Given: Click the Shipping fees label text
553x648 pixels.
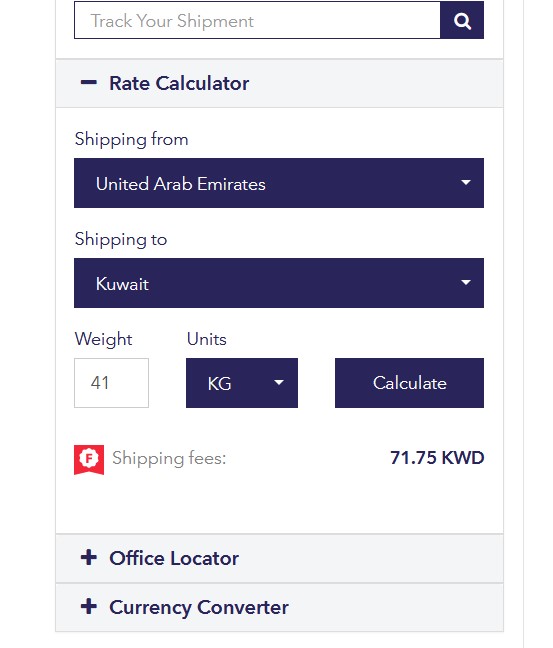Looking at the screenshot, I should coord(169,459).
